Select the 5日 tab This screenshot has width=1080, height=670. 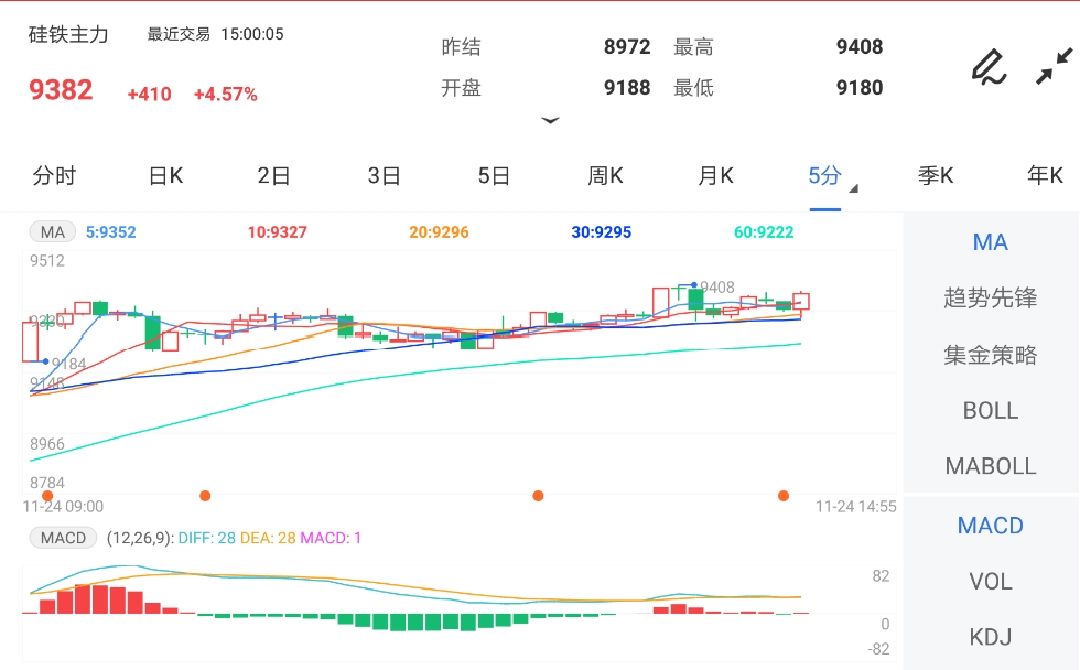(494, 176)
